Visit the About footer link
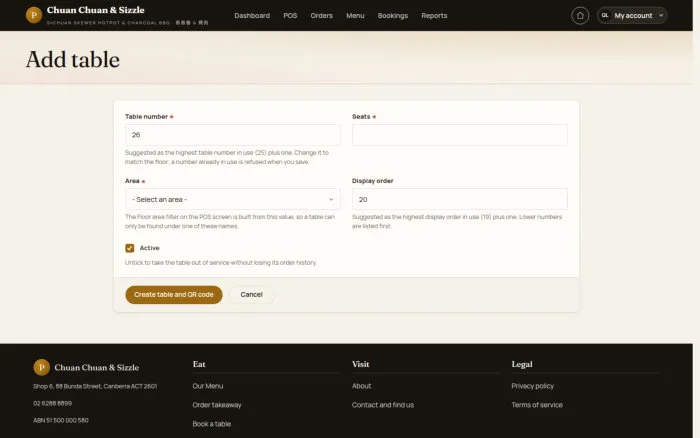 361,386
